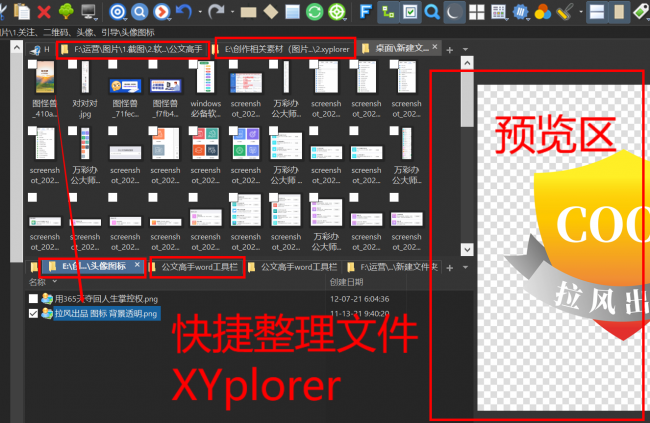
Task: Click the single vertical pane icon
Action: click(619, 12)
